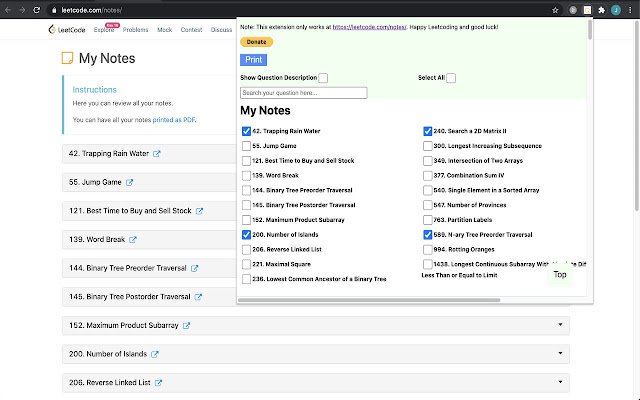This screenshot has height=400, width=640.
Task: Uncheck 240. Search a 2D Matrix II checkbox
Action: [427, 131]
